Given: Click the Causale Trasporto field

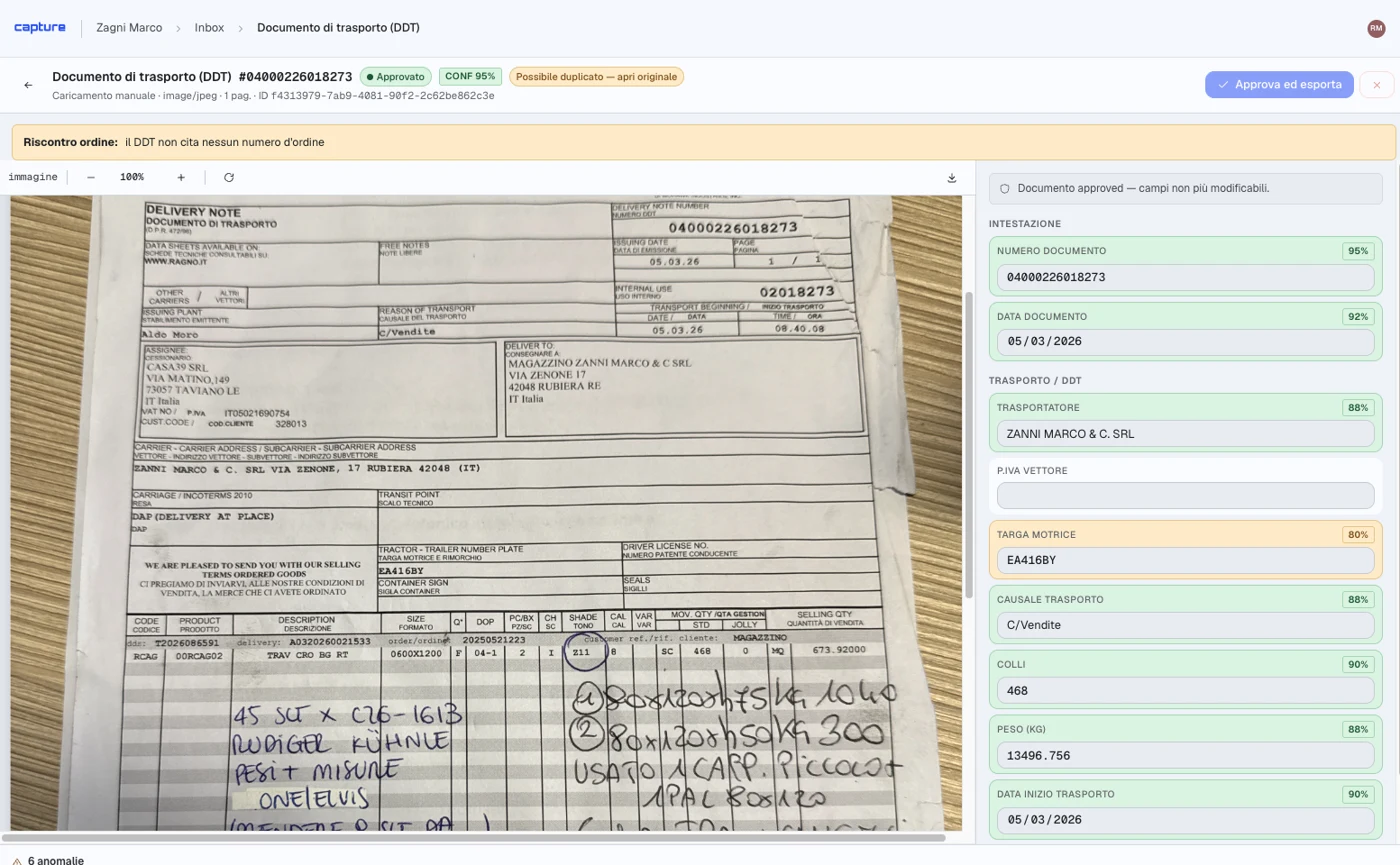Looking at the screenshot, I should (1185, 625).
